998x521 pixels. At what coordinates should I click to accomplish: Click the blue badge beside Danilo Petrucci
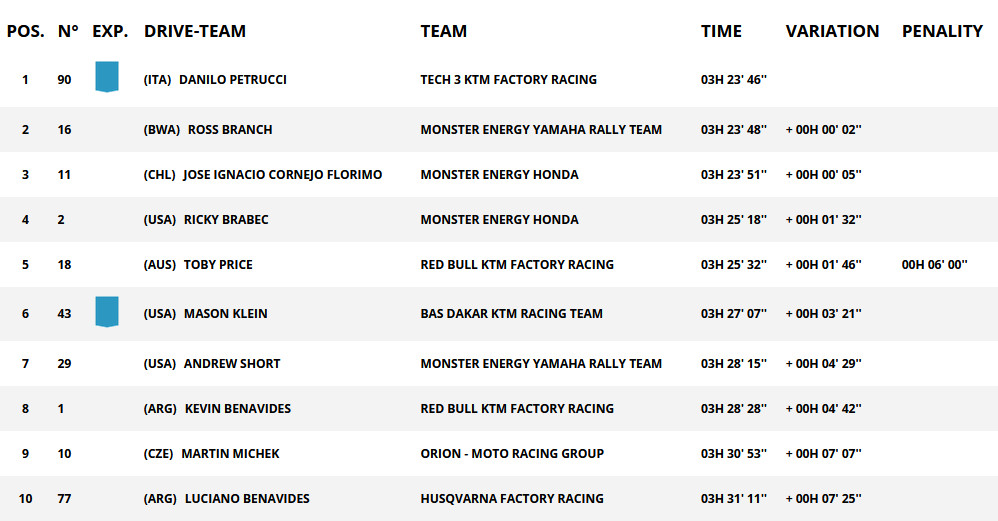(107, 77)
